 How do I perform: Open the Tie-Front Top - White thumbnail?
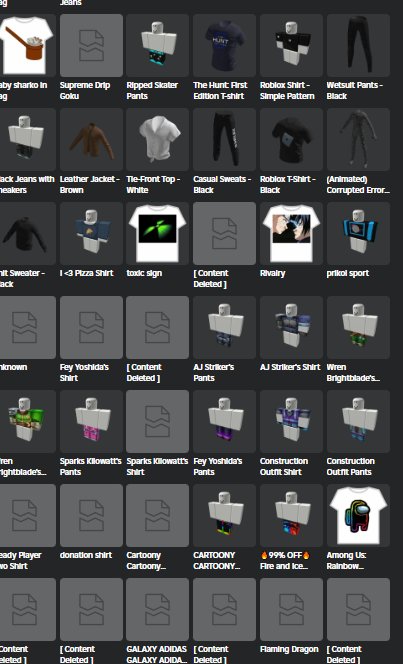(x=157, y=139)
